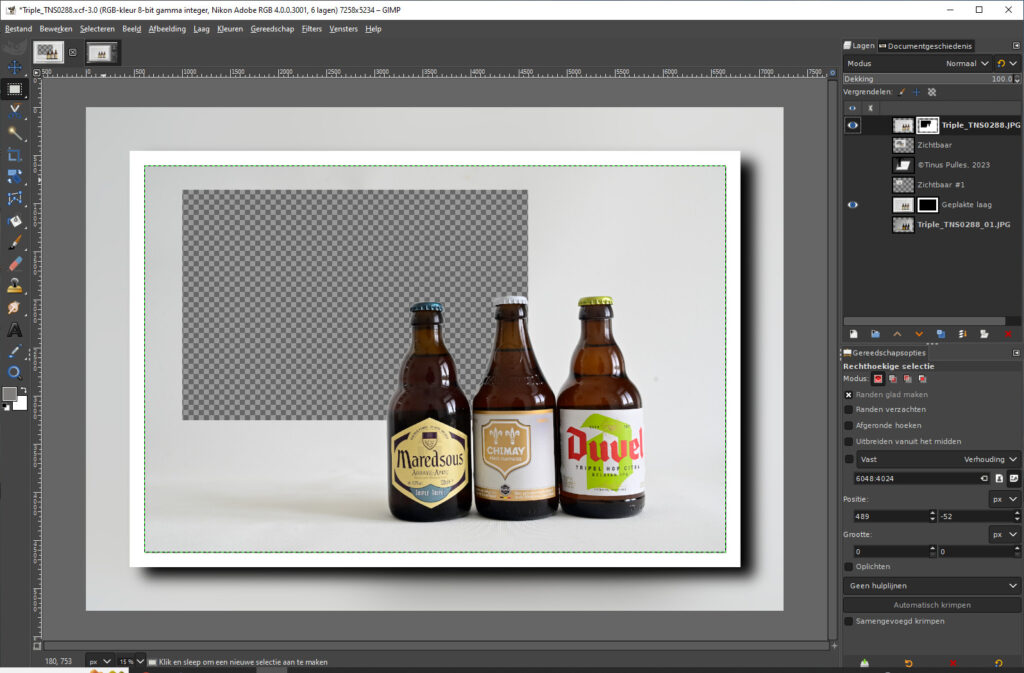Select the Zoom magnifier tool
Image resolution: width=1024 pixels, height=673 pixels.
point(14,373)
